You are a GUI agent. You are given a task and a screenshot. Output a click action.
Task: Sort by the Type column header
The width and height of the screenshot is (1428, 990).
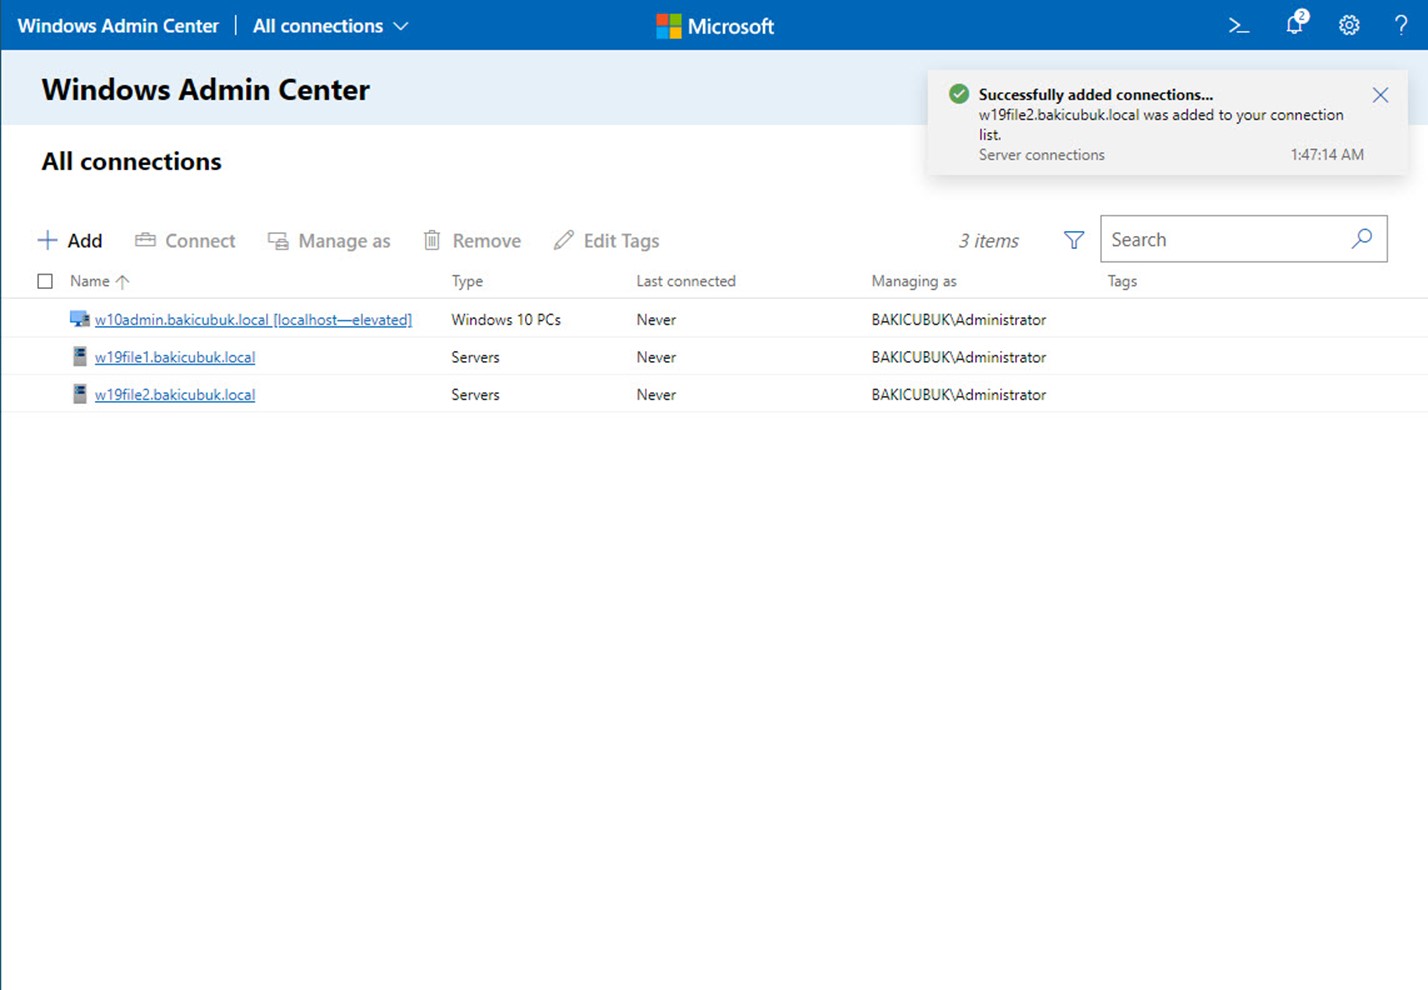(x=467, y=281)
